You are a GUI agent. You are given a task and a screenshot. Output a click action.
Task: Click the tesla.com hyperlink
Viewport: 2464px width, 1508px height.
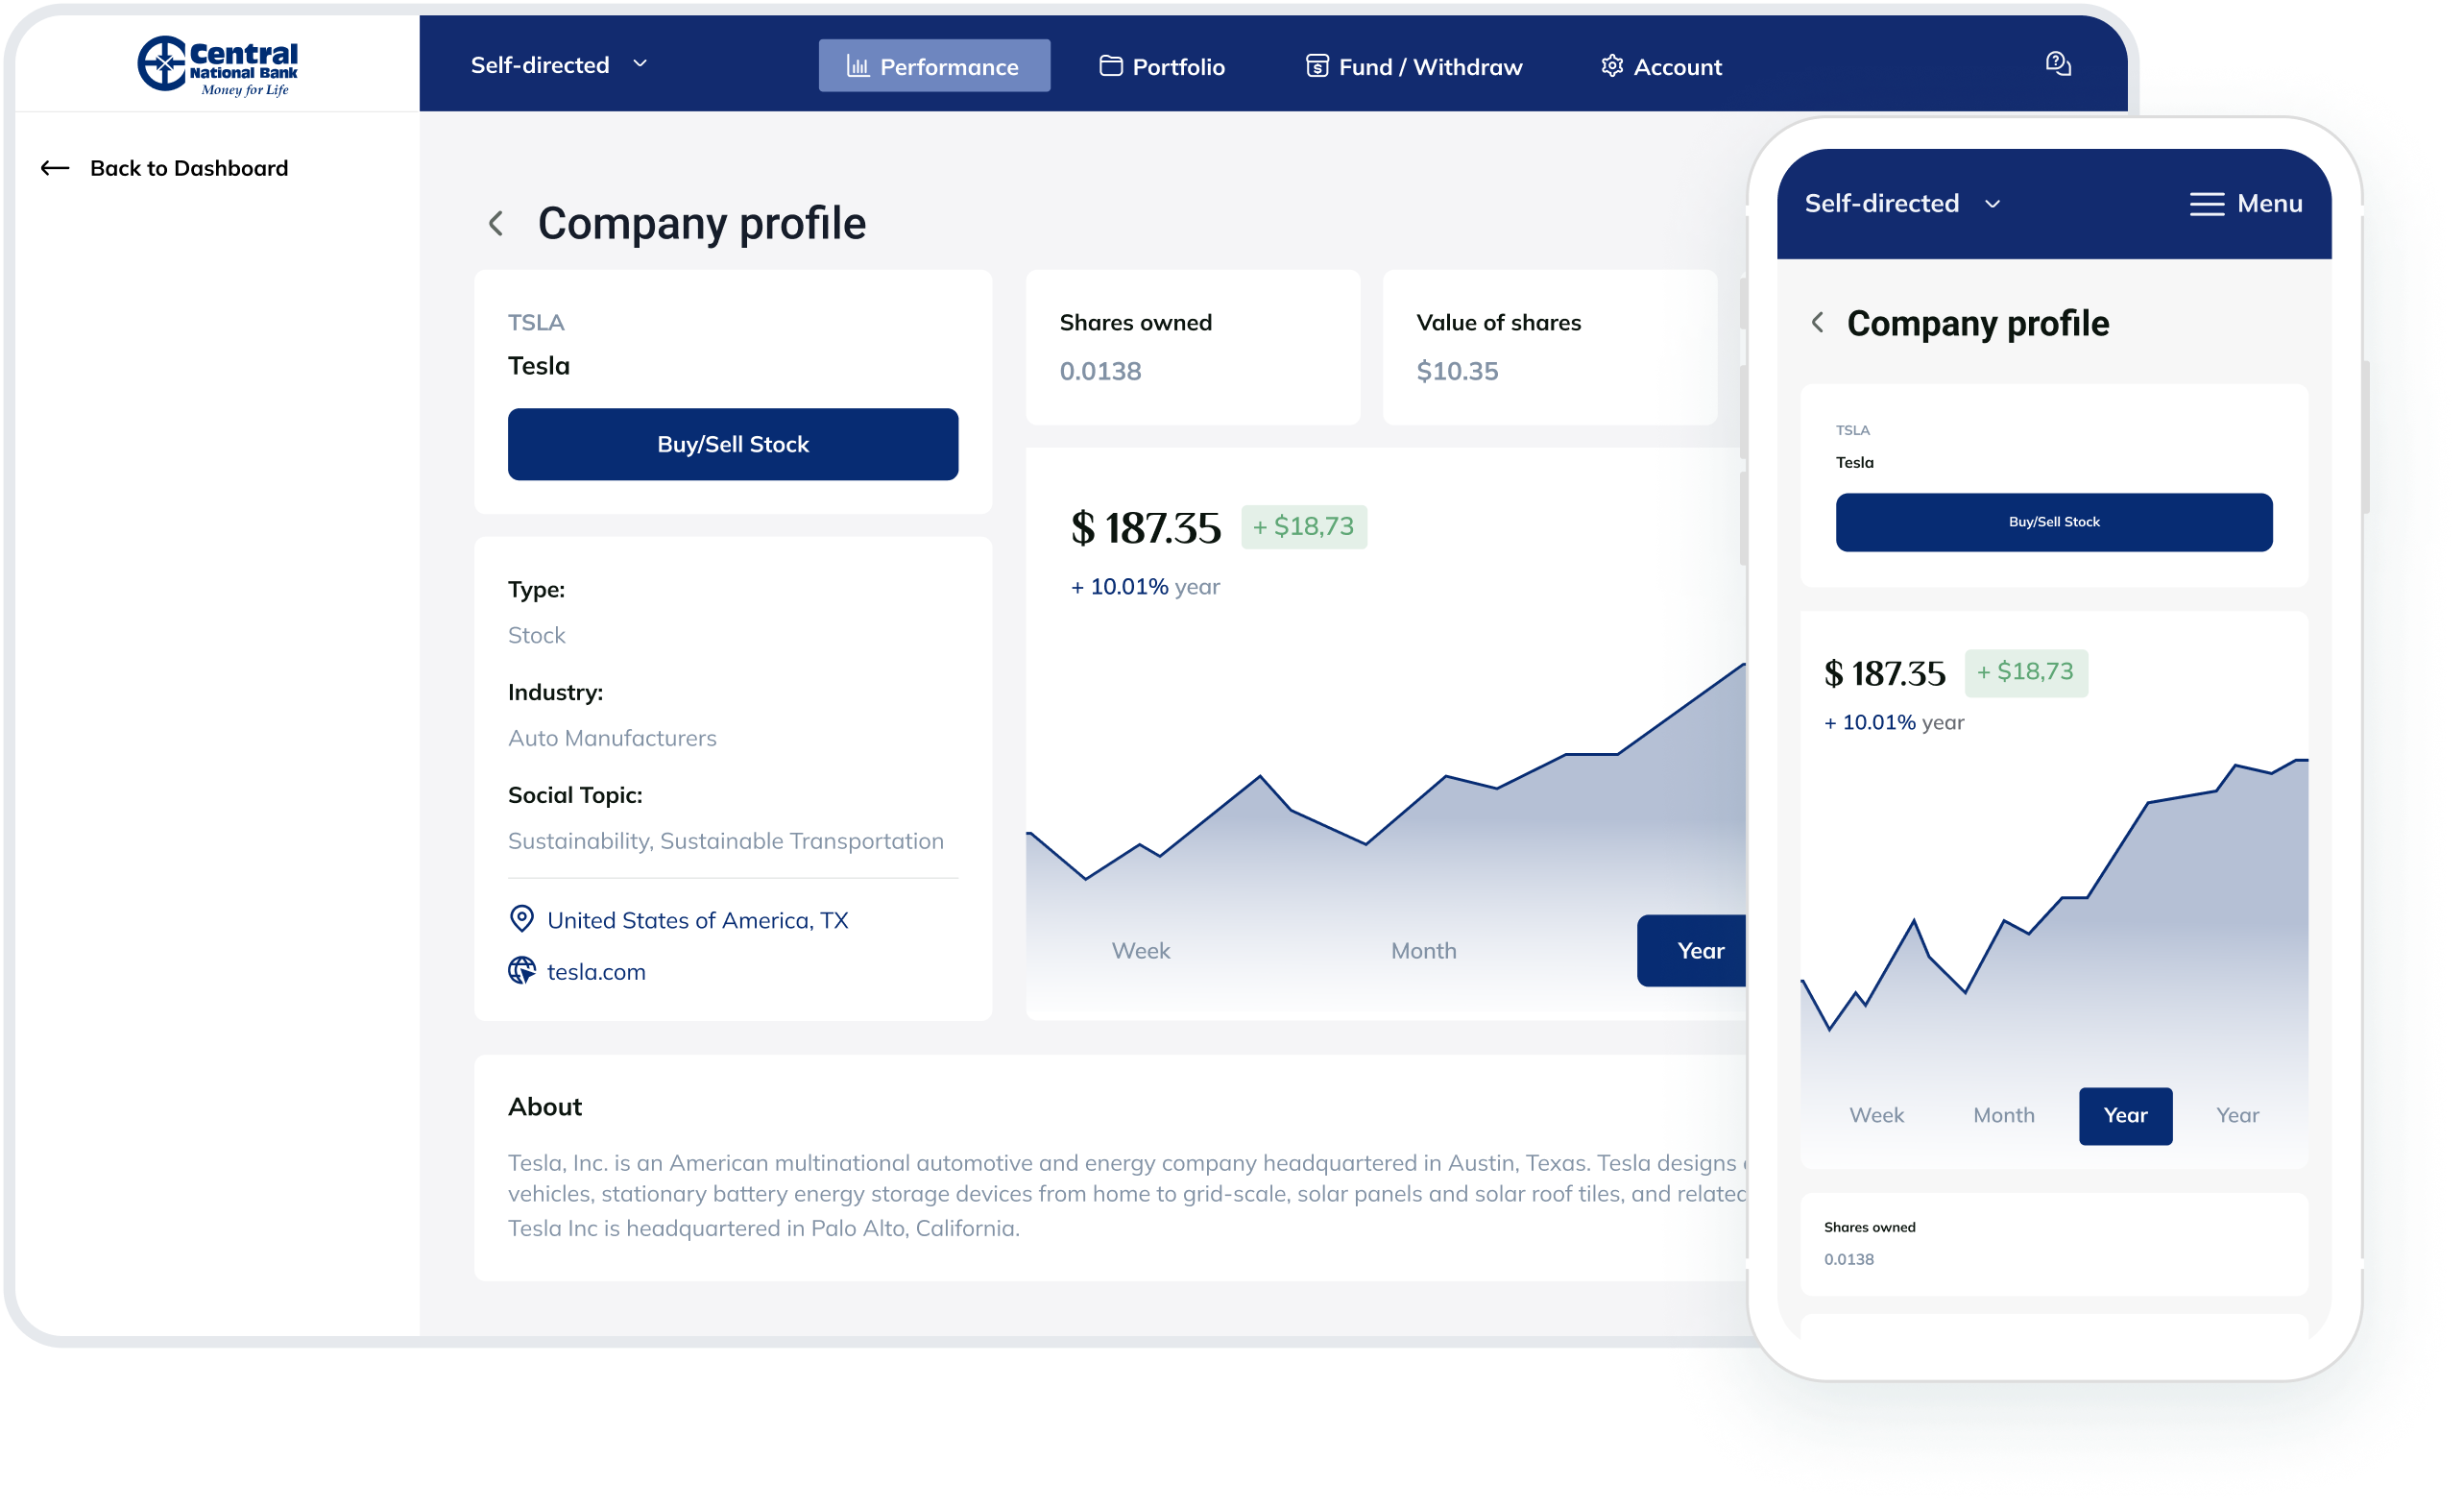coord(595,971)
